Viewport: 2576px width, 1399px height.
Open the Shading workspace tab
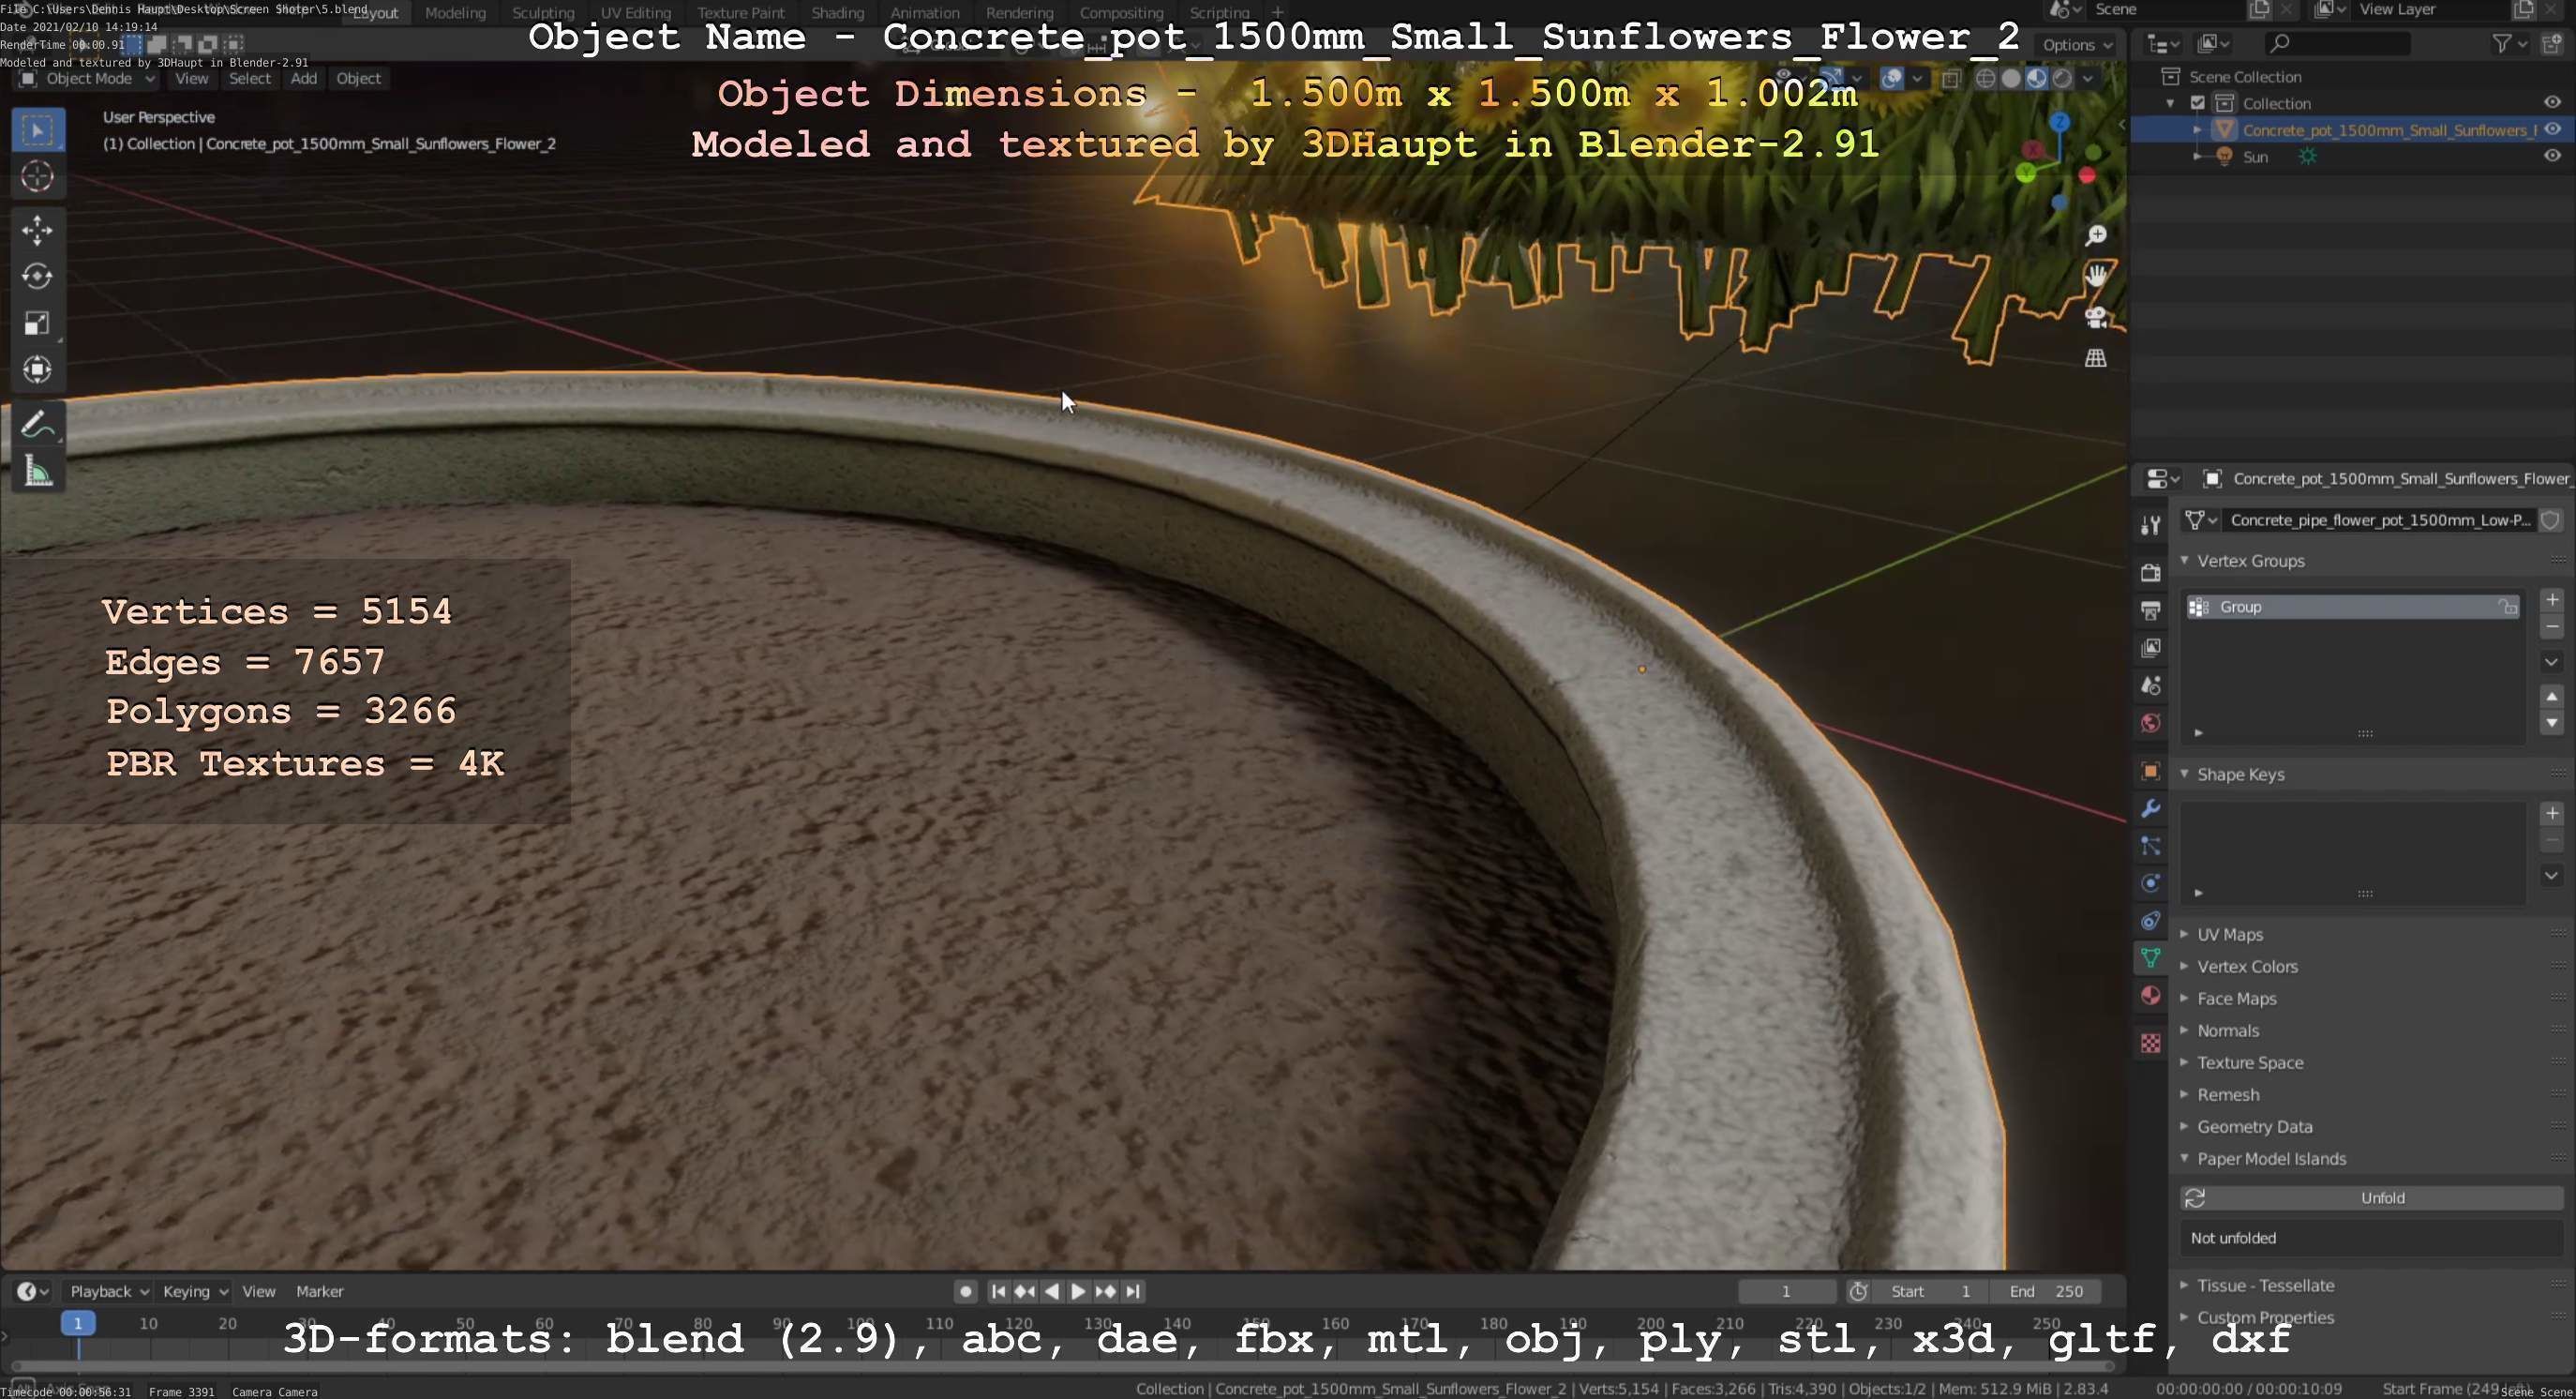[x=838, y=13]
